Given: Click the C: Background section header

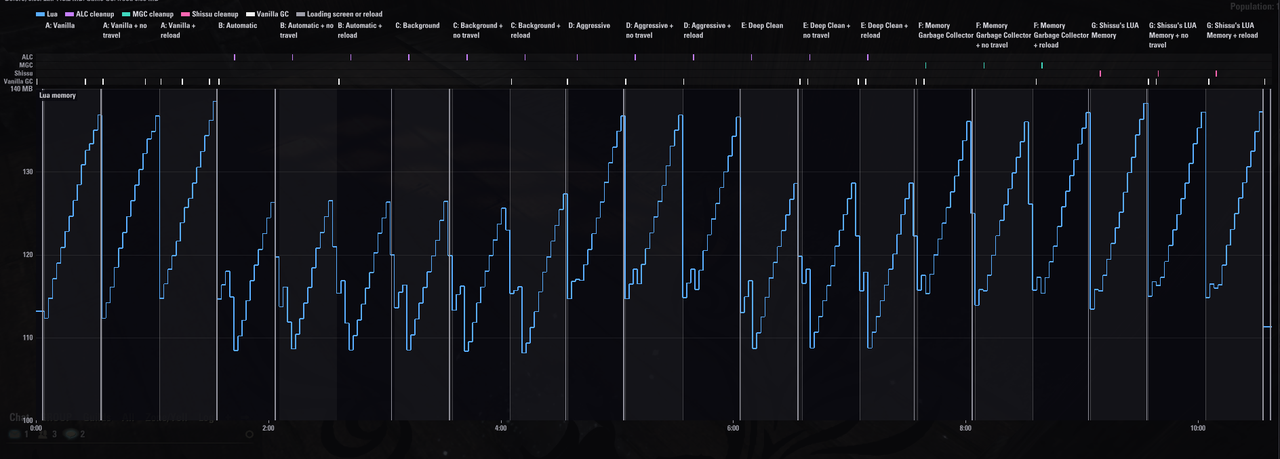Looking at the screenshot, I should pyautogui.click(x=417, y=25).
